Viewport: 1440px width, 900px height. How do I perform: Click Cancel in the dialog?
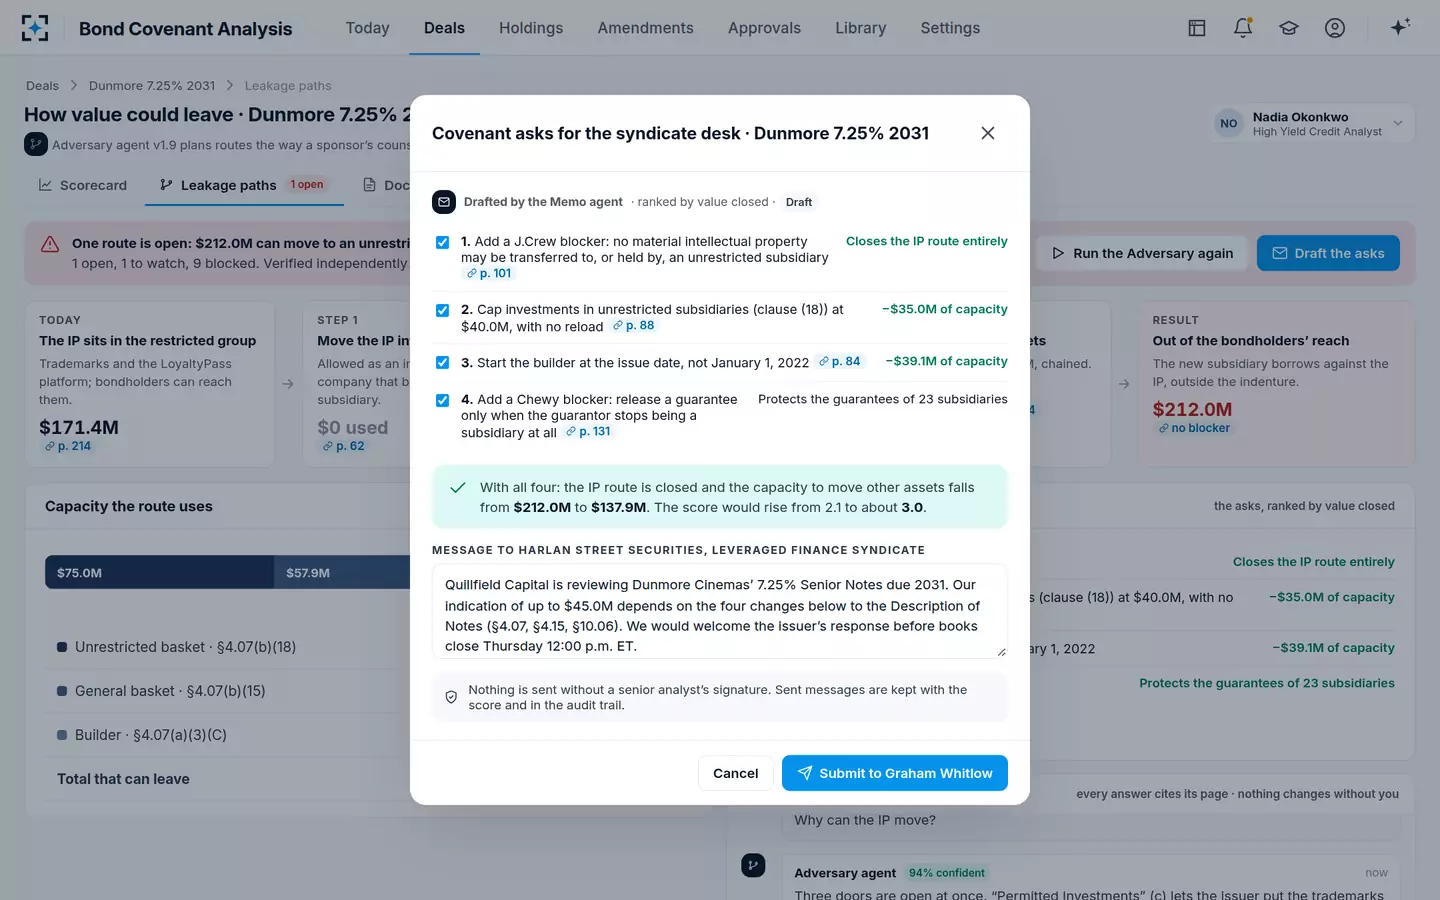735,773
